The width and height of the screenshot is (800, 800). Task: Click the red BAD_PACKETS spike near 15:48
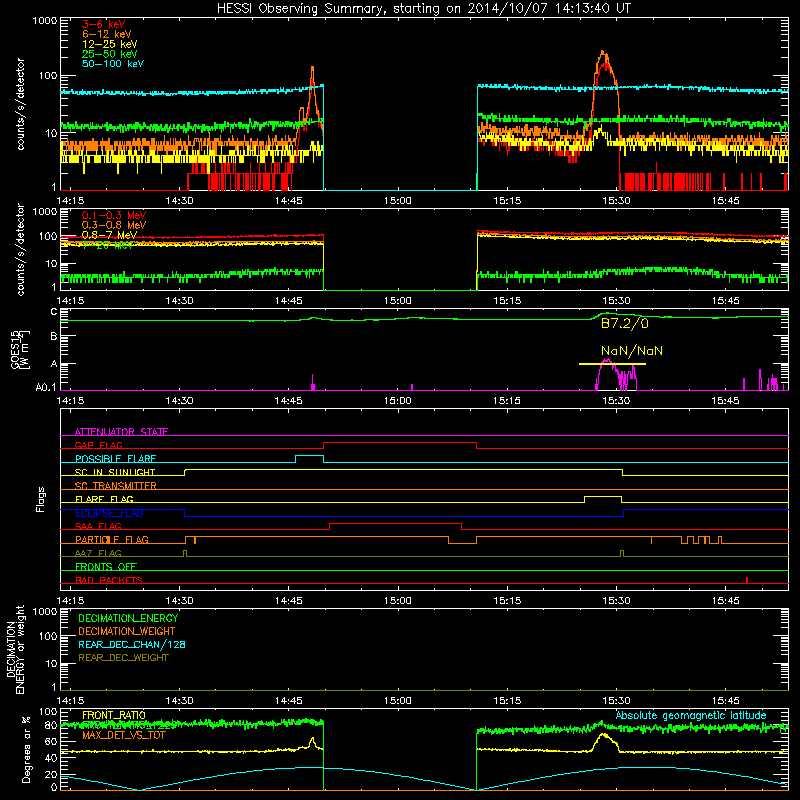click(x=747, y=580)
